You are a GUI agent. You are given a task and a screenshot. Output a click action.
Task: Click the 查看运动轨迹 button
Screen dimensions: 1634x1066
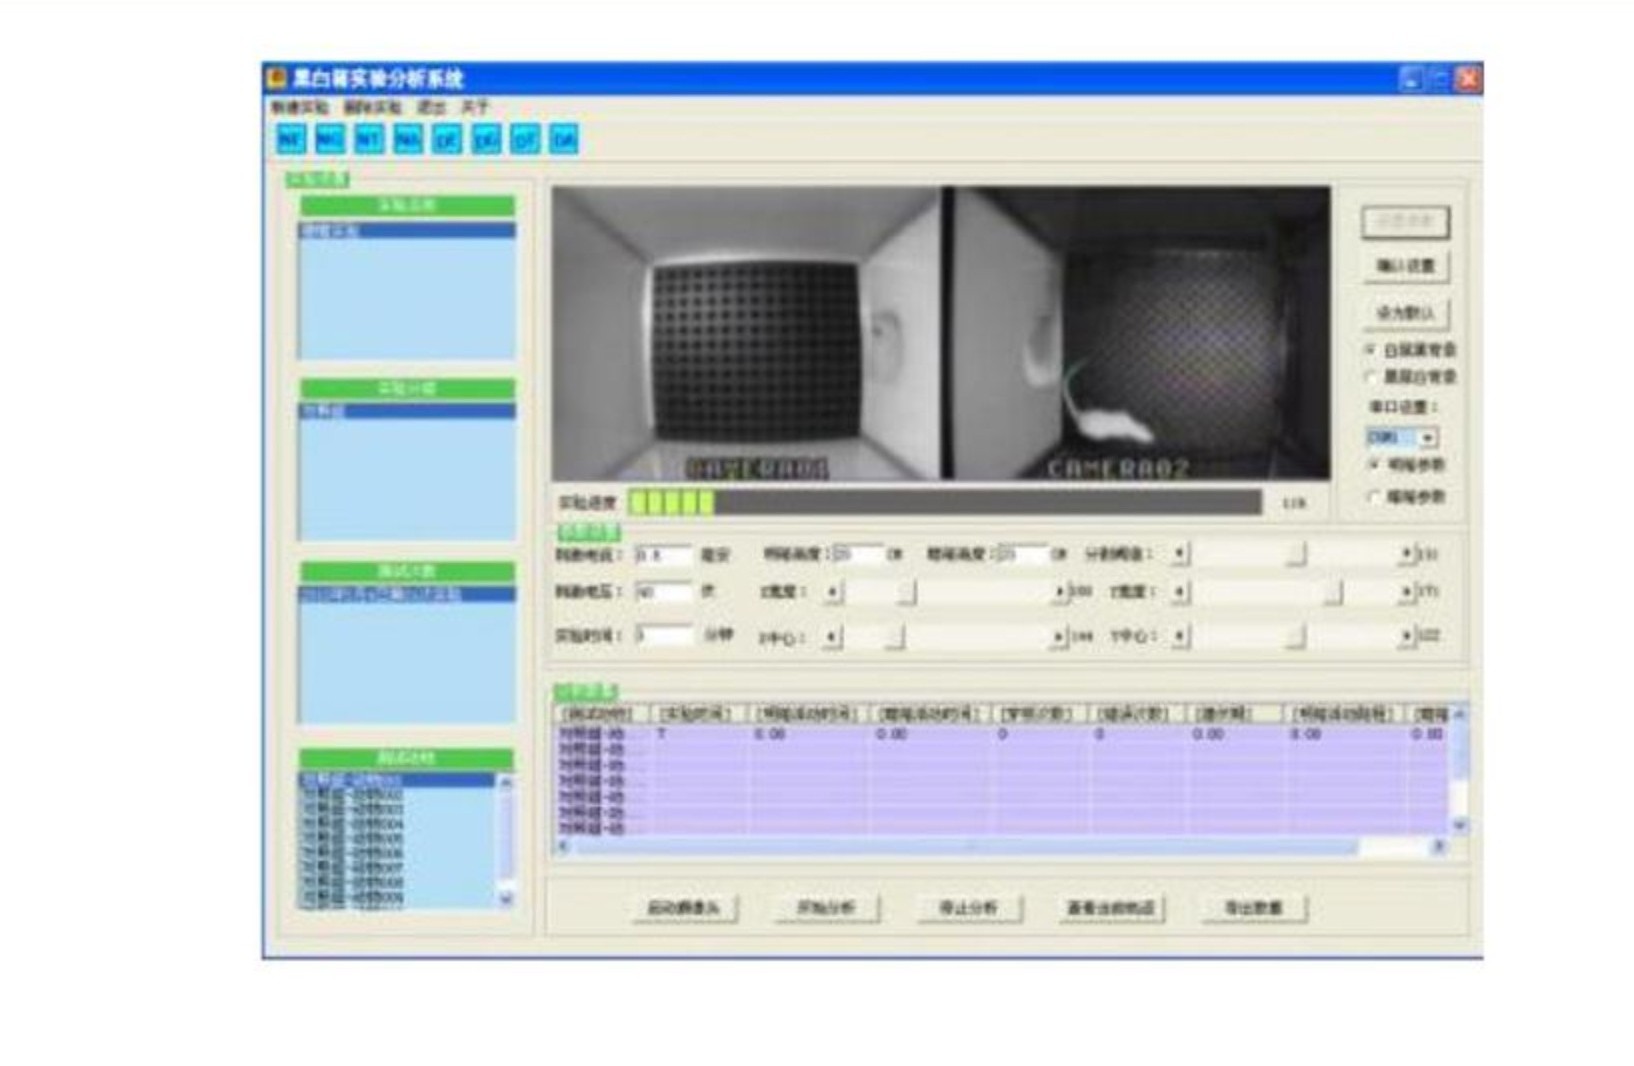(x=1110, y=908)
